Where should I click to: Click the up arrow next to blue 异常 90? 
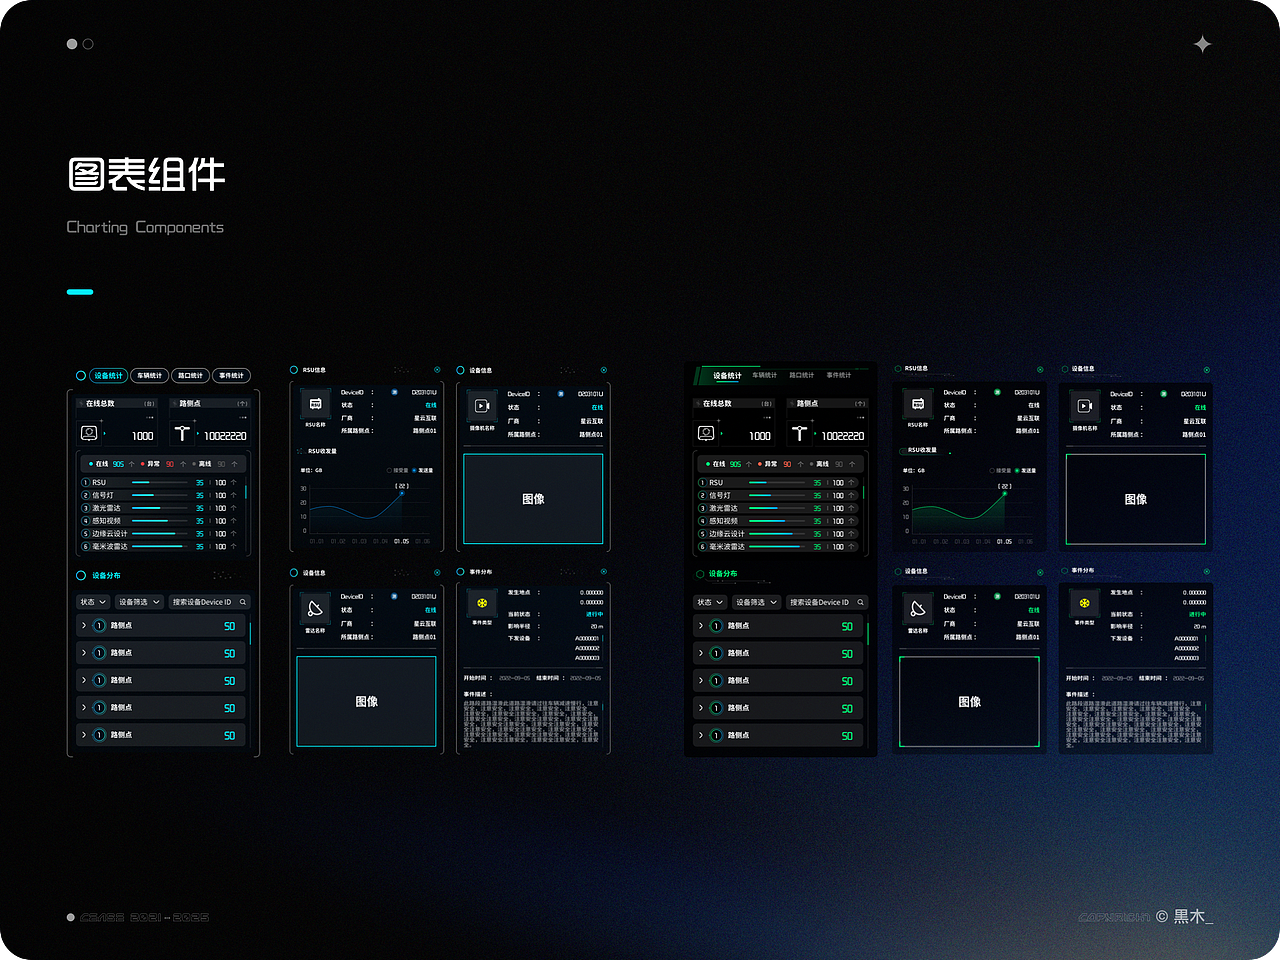[x=183, y=464]
